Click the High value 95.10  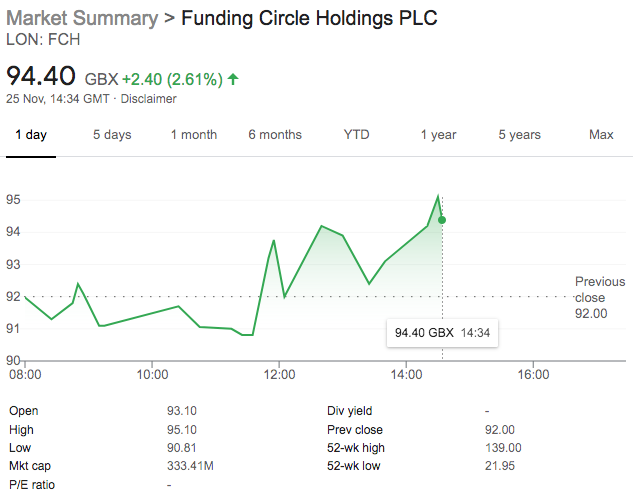pos(182,430)
